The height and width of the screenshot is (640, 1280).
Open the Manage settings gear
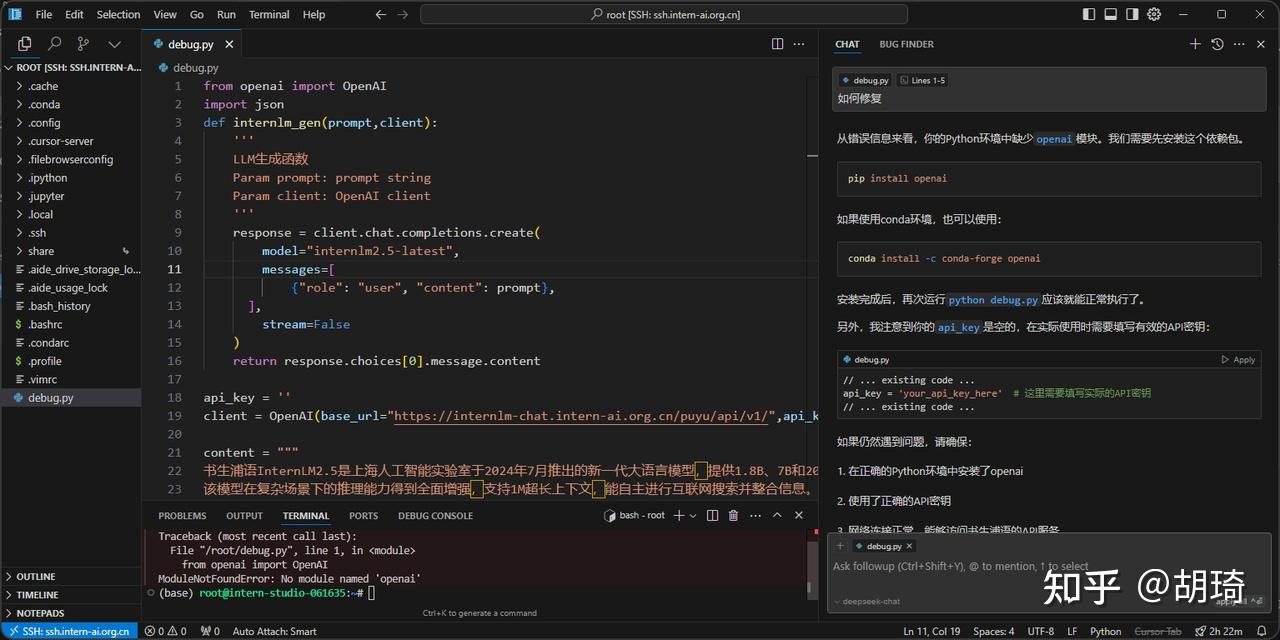coord(1154,14)
